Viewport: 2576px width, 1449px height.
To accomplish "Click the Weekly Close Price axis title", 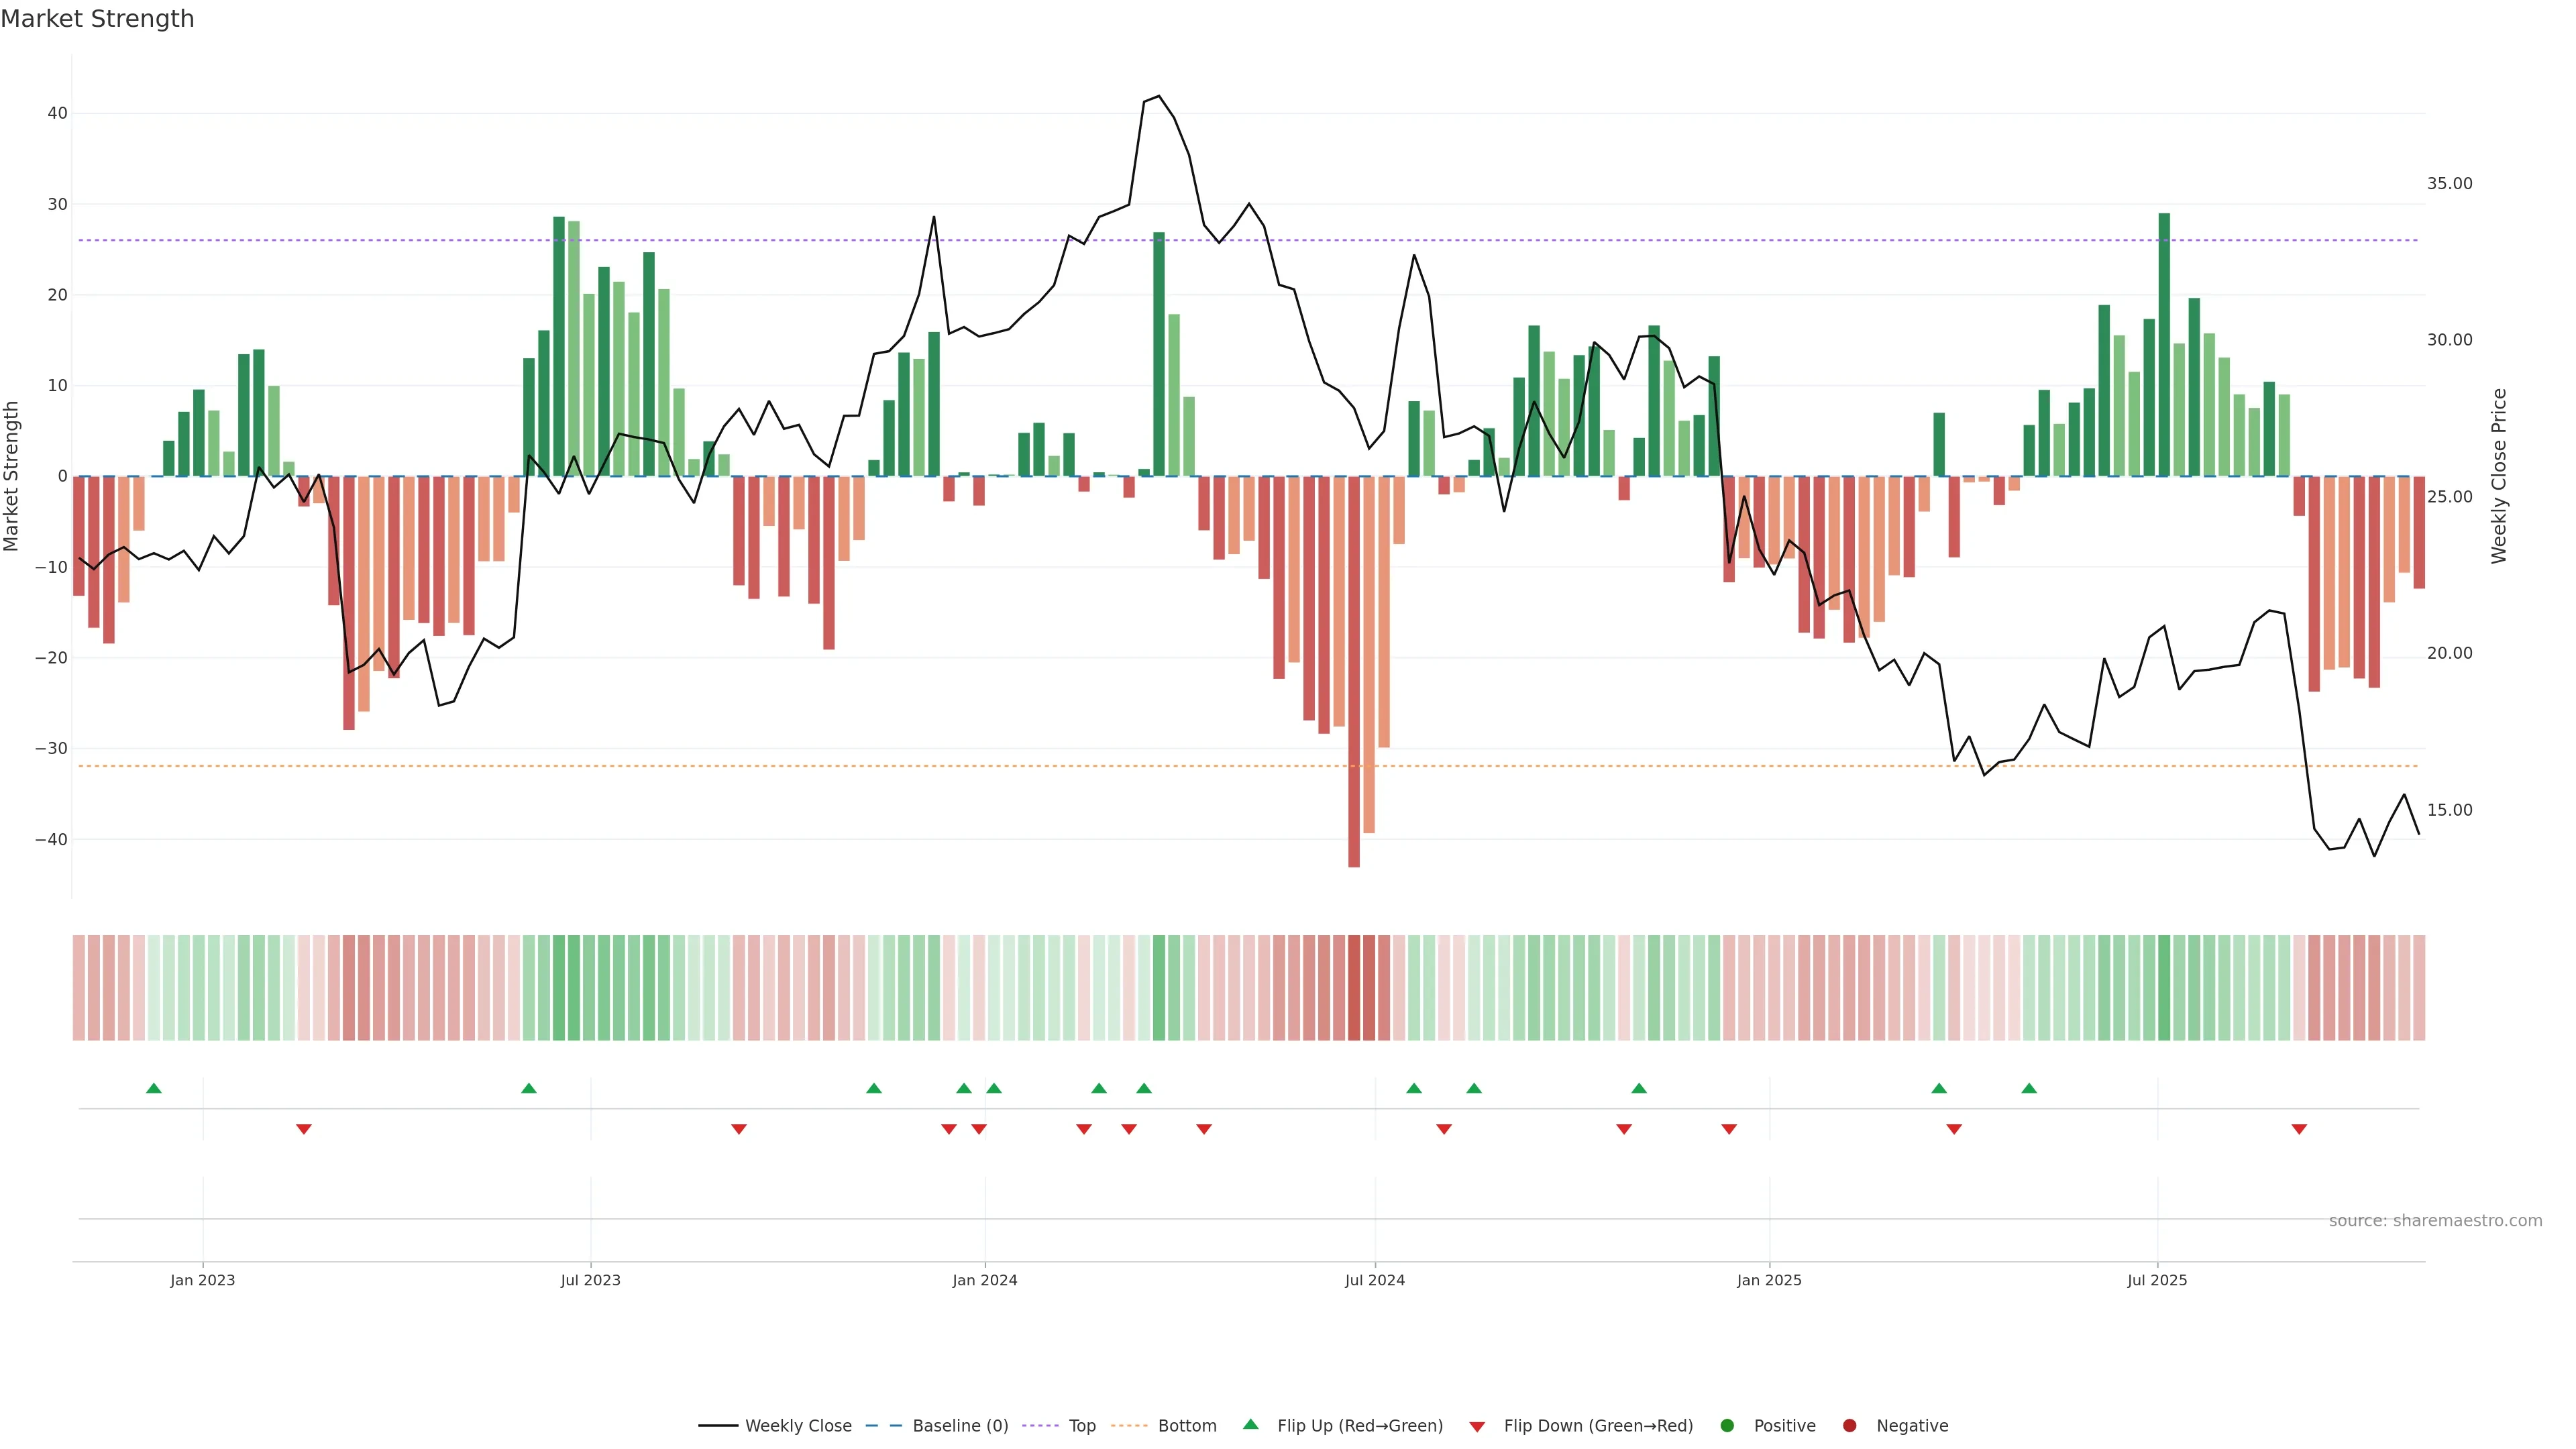I will (x=2499, y=476).
